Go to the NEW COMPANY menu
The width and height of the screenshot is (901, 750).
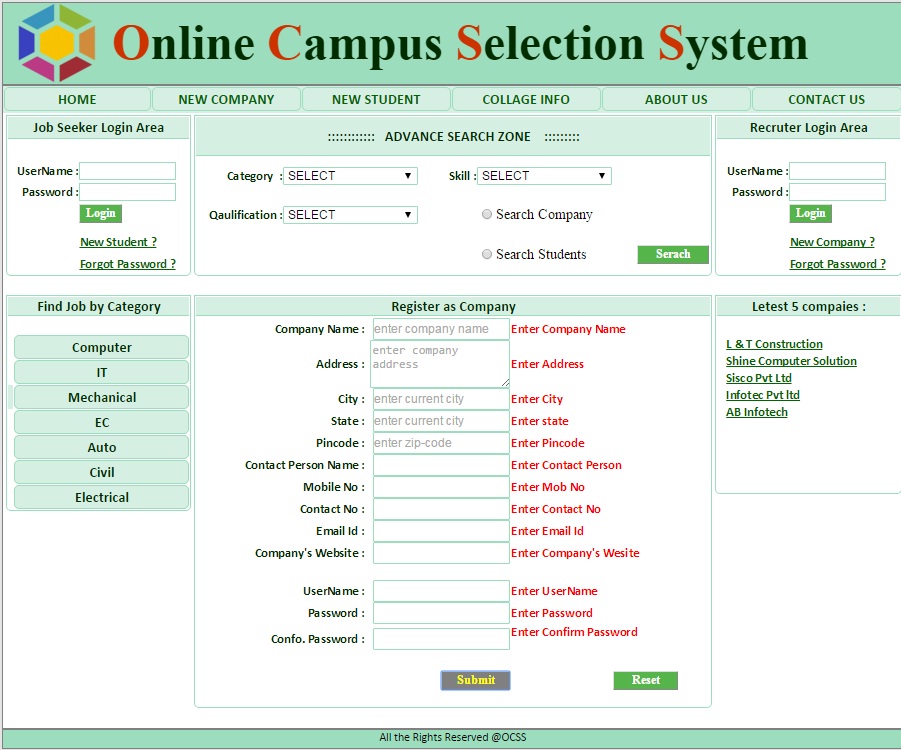click(x=226, y=99)
